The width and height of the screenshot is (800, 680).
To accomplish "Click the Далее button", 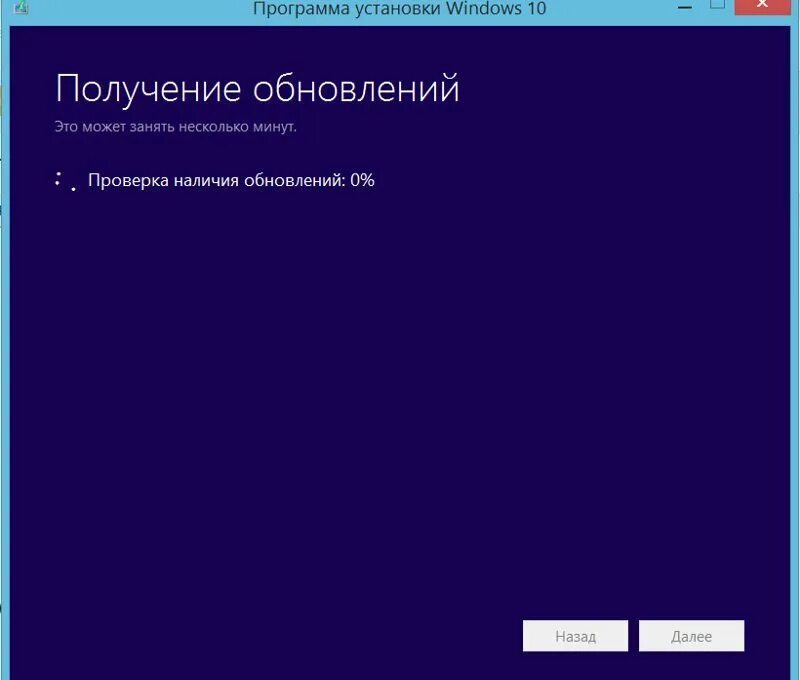I will pos(691,636).
